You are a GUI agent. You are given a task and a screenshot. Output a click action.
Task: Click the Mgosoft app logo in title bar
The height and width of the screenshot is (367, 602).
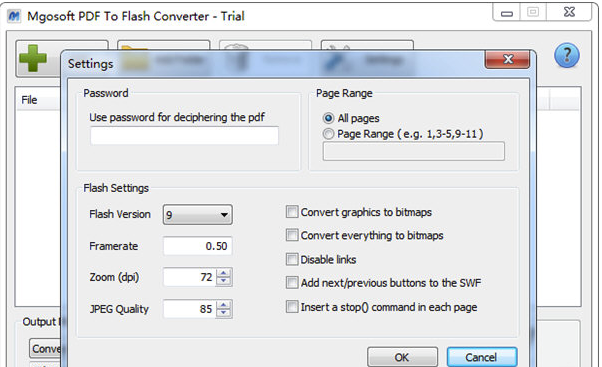point(14,16)
